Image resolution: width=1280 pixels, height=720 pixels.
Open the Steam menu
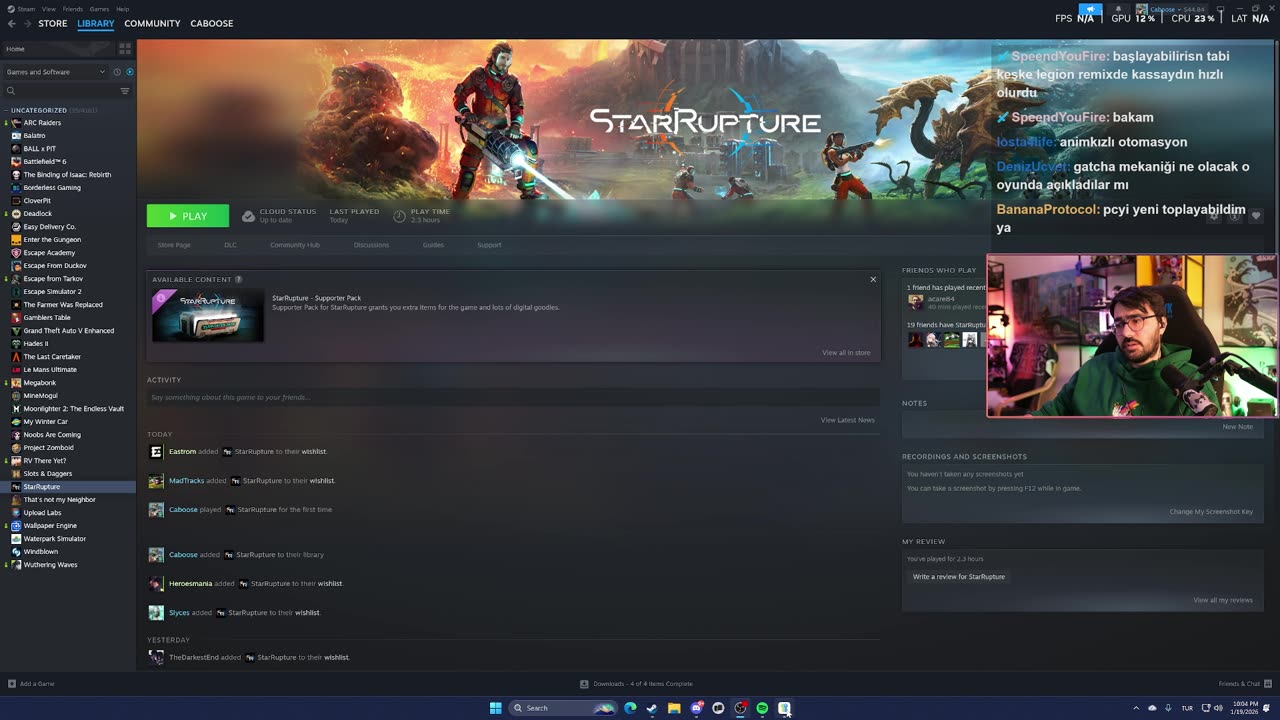(x=25, y=9)
